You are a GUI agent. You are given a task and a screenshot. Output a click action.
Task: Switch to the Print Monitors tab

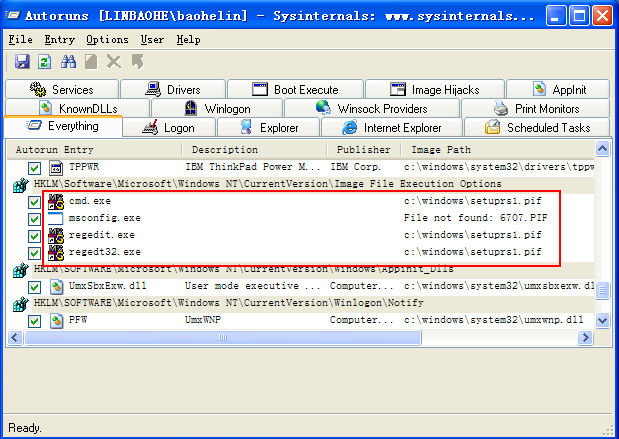[536, 108]
